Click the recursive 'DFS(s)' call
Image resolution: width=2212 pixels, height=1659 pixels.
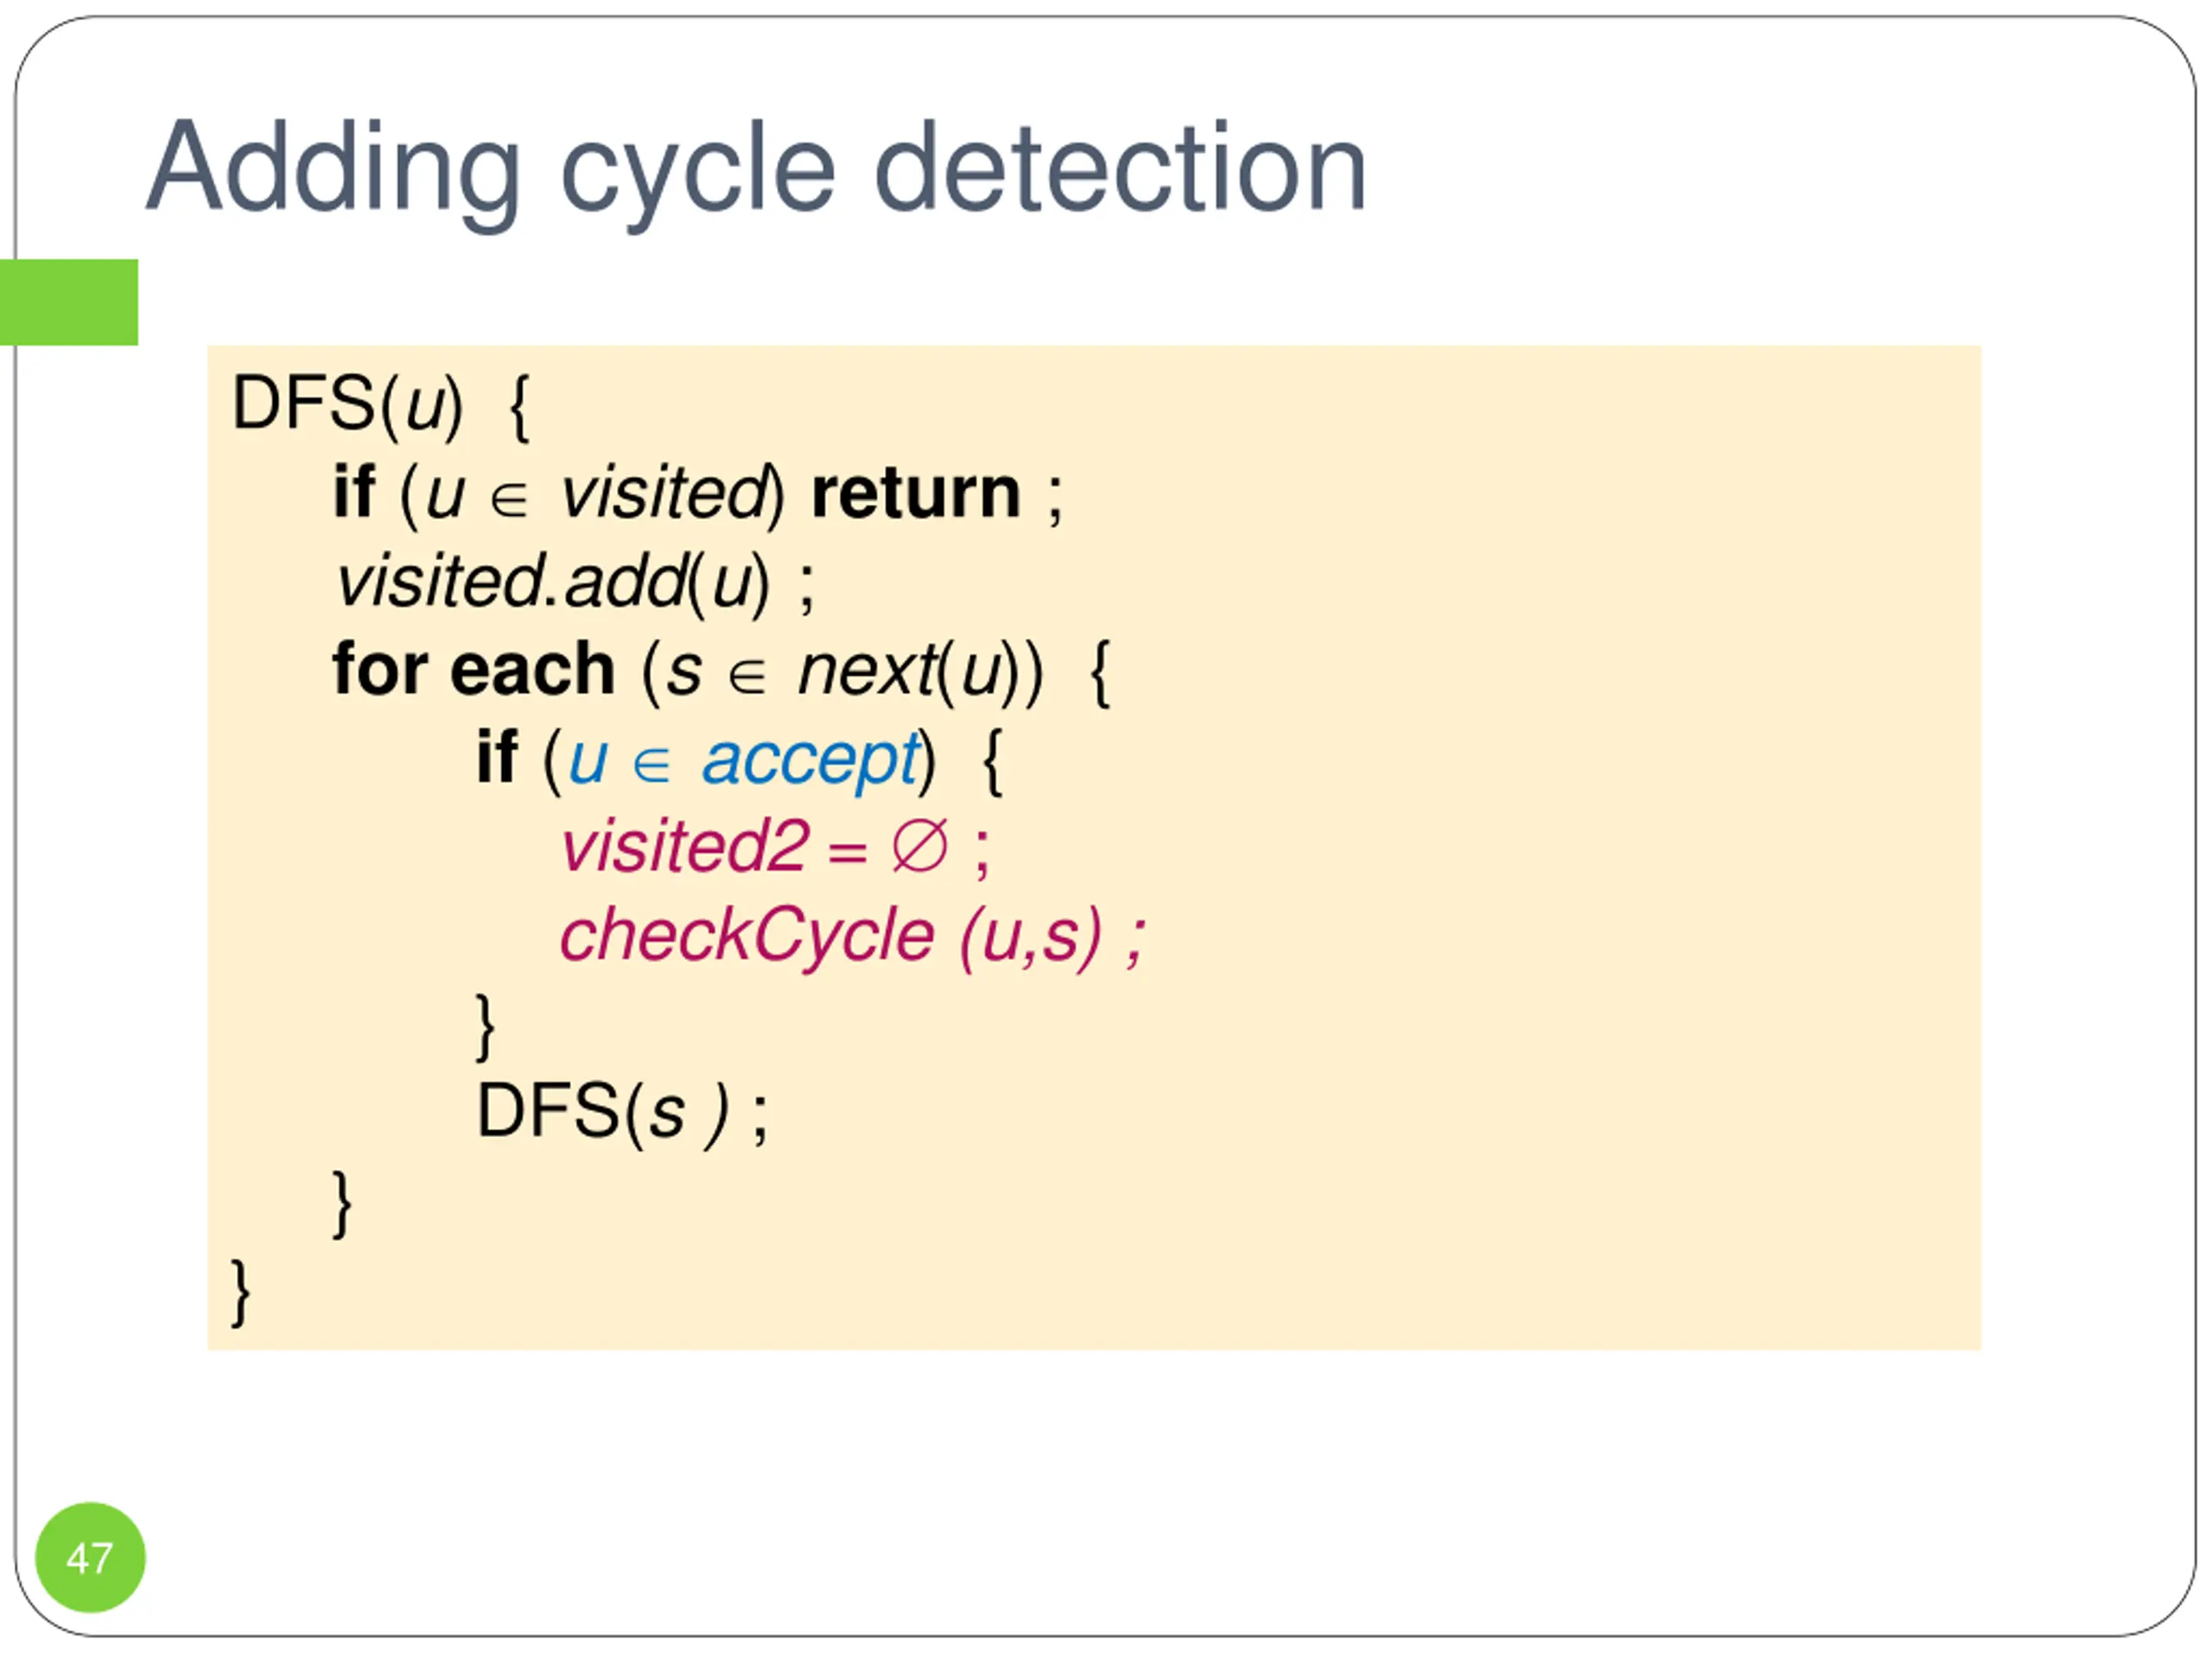tap(604, 1113)
